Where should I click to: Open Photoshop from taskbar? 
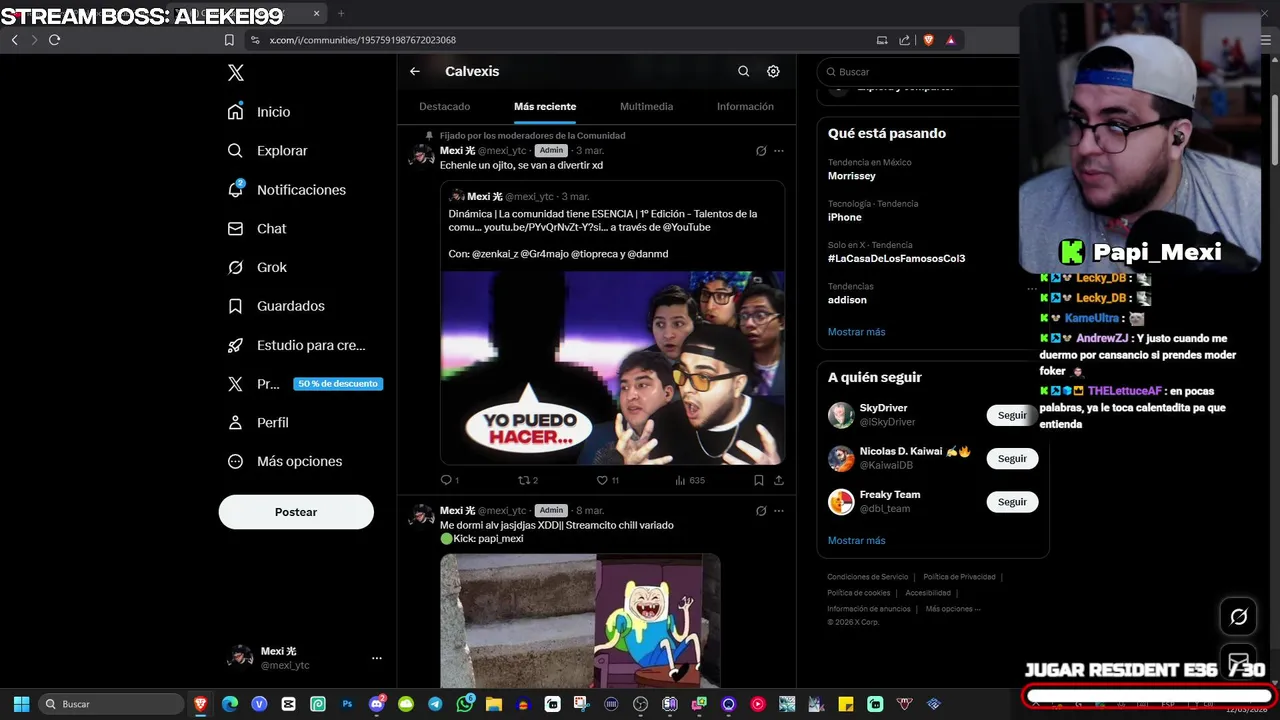(x=347, y=704)
